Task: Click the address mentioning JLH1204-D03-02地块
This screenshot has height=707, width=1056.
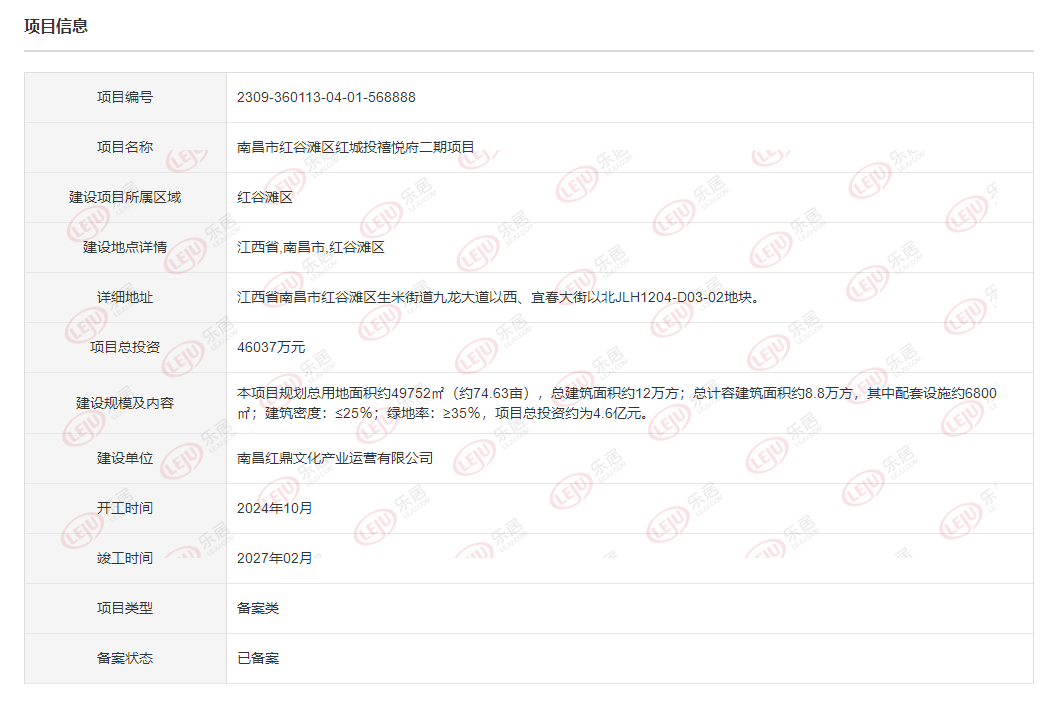Action: (498, 298)
